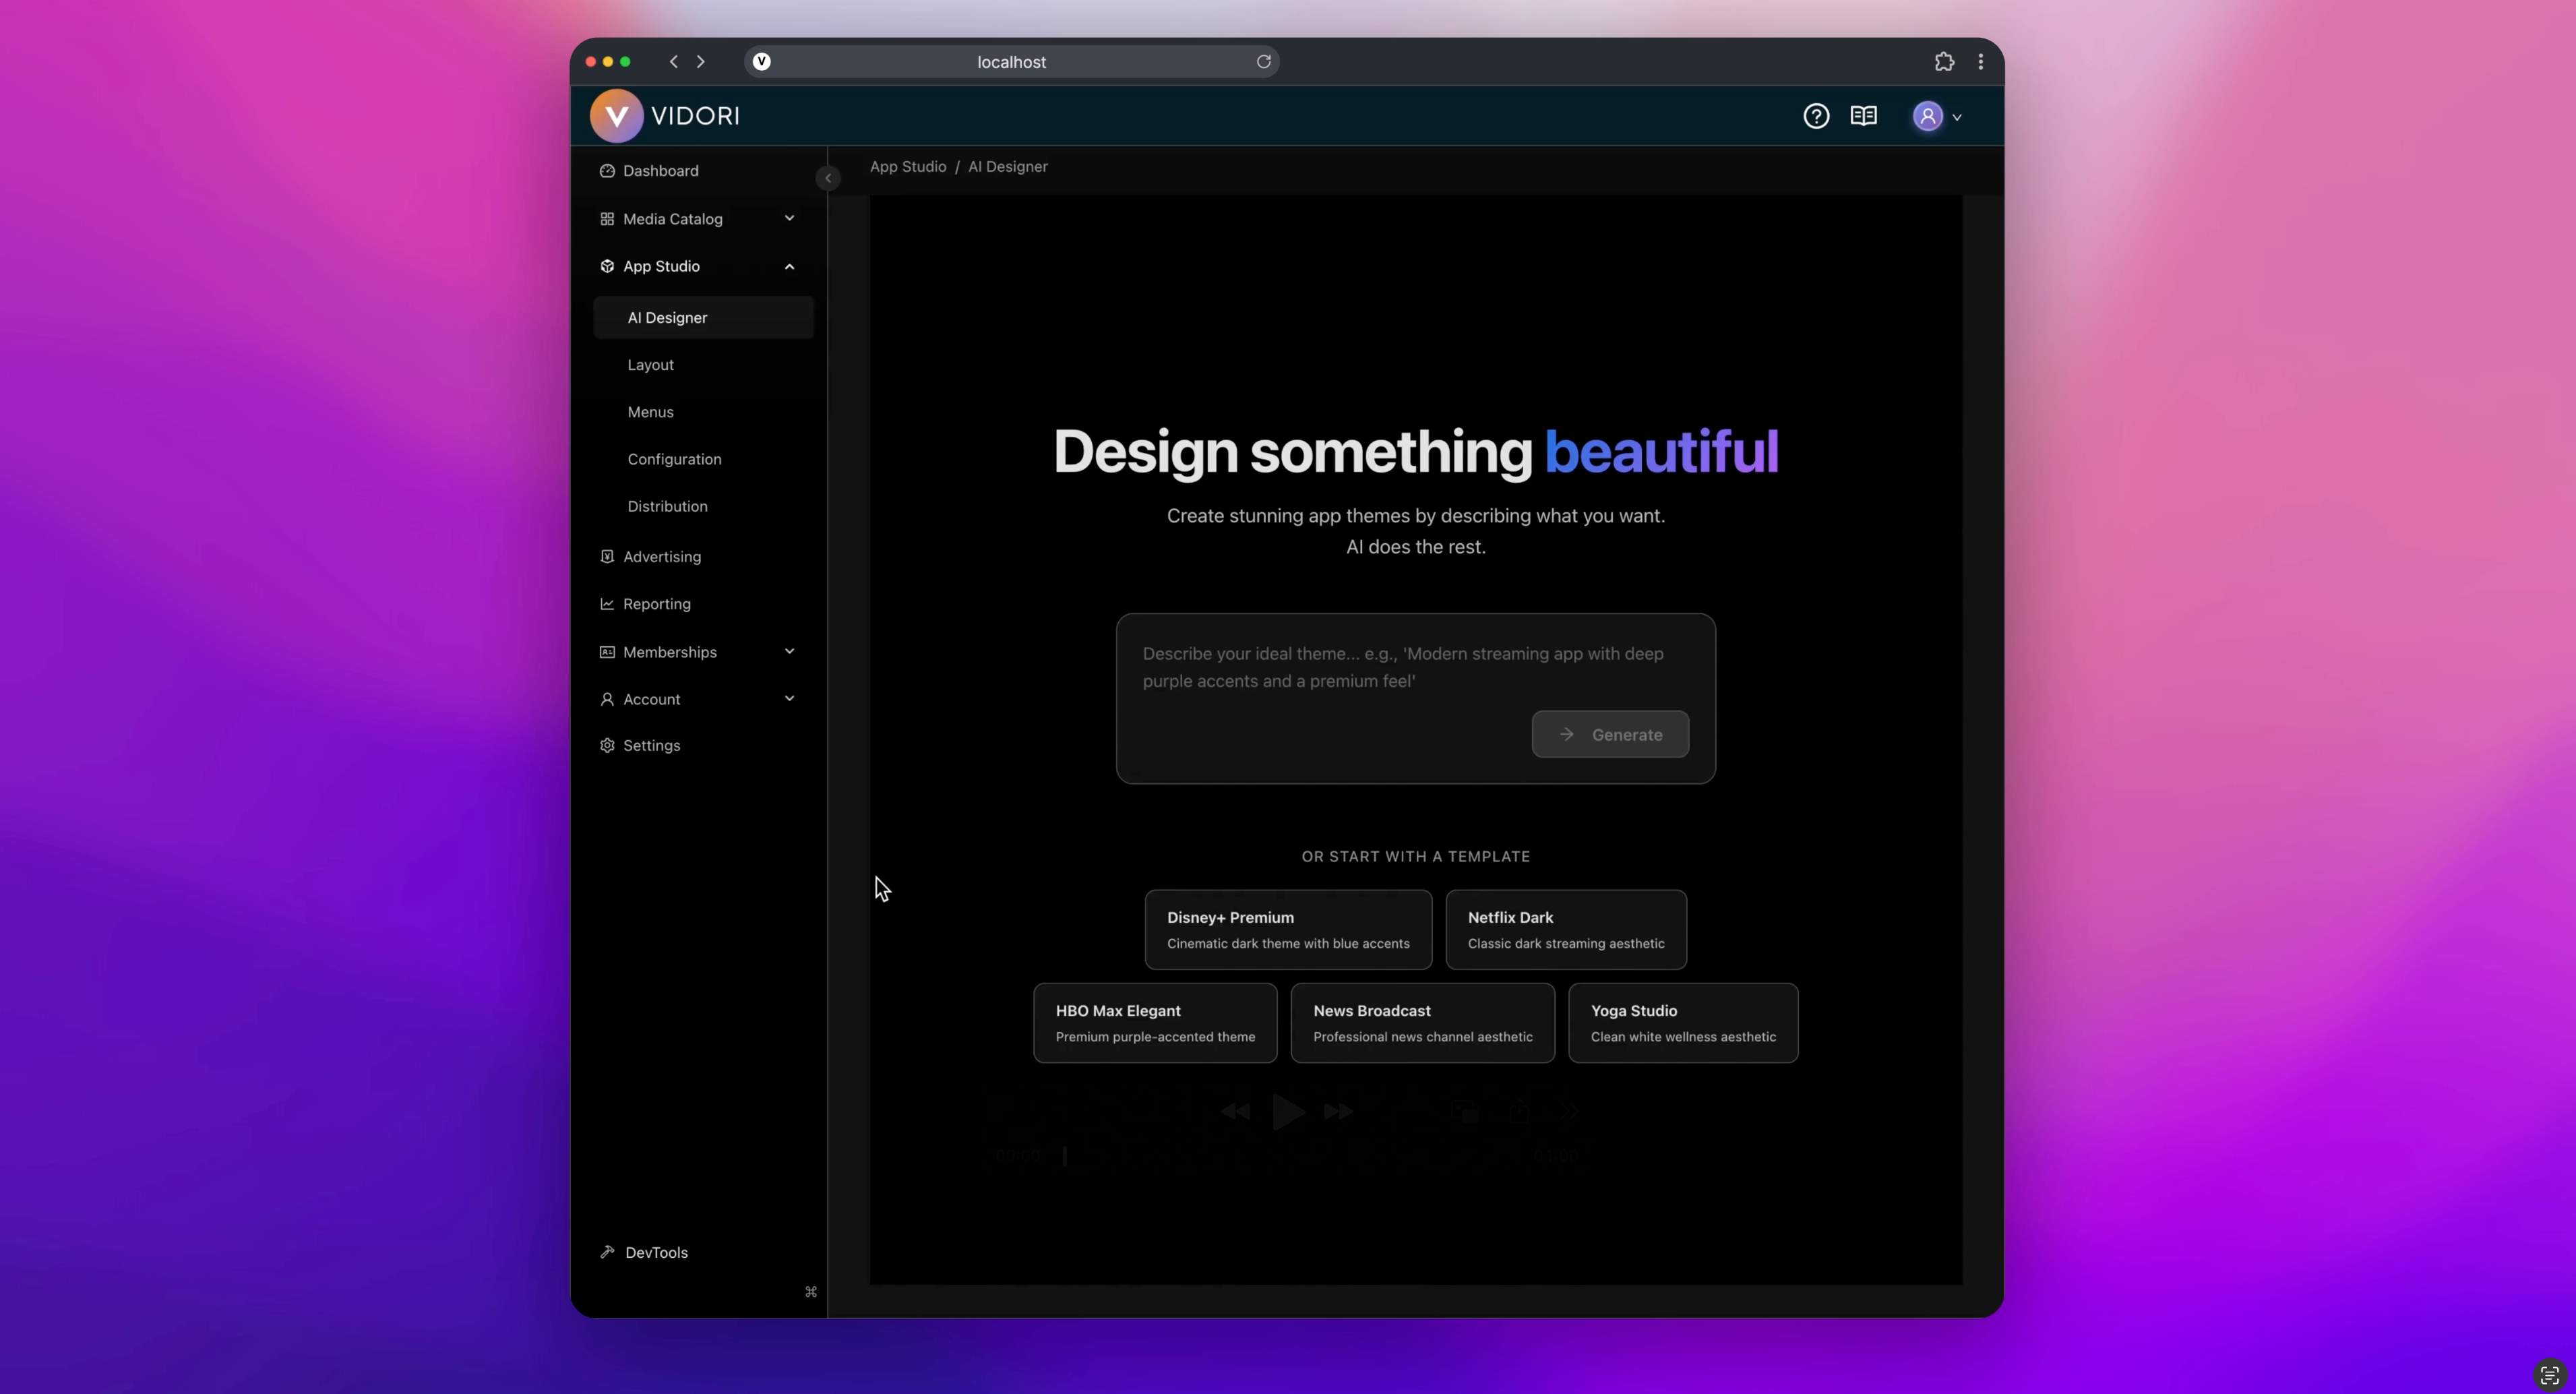Open the Help icon in the top bar

pyautogui.click(x=1816, y=115)
